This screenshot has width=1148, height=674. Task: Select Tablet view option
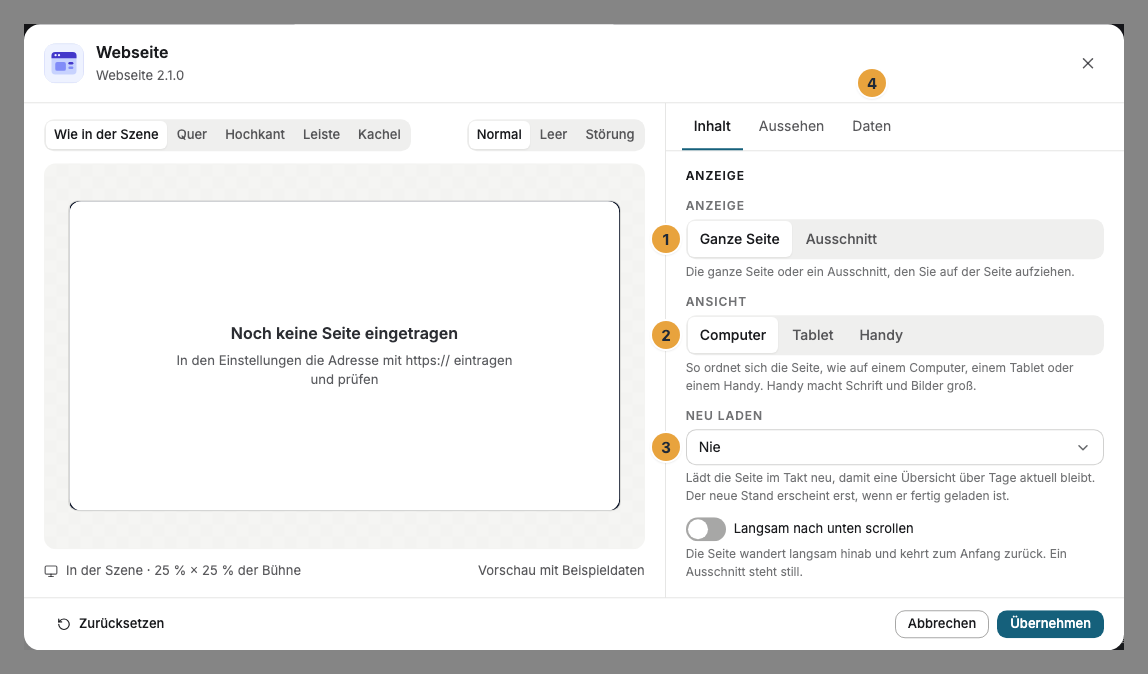click(x=813, y=335)
